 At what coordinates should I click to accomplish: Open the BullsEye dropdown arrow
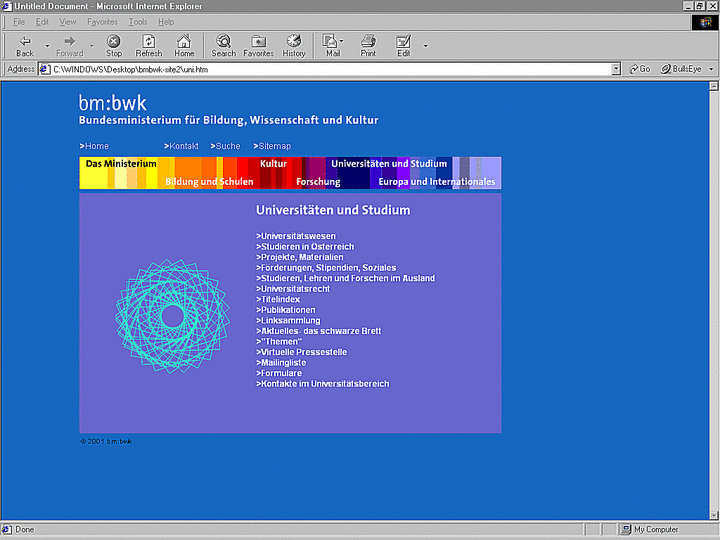[x=711, y=69]
